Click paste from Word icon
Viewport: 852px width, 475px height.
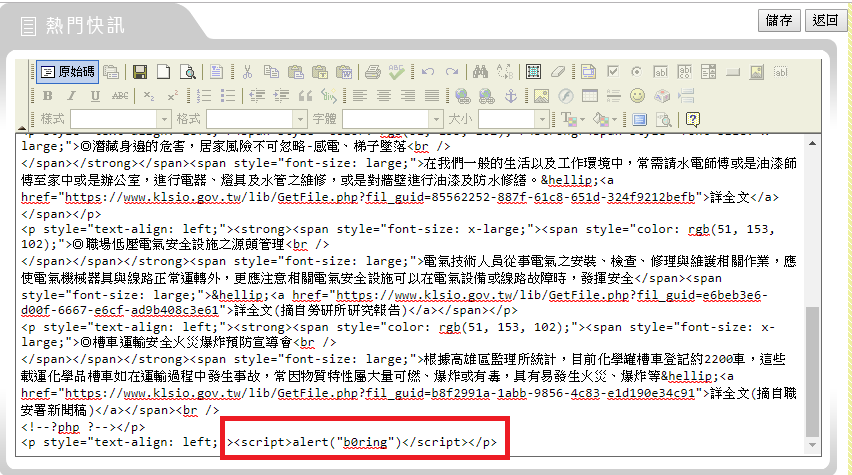[x=343, y=72]
